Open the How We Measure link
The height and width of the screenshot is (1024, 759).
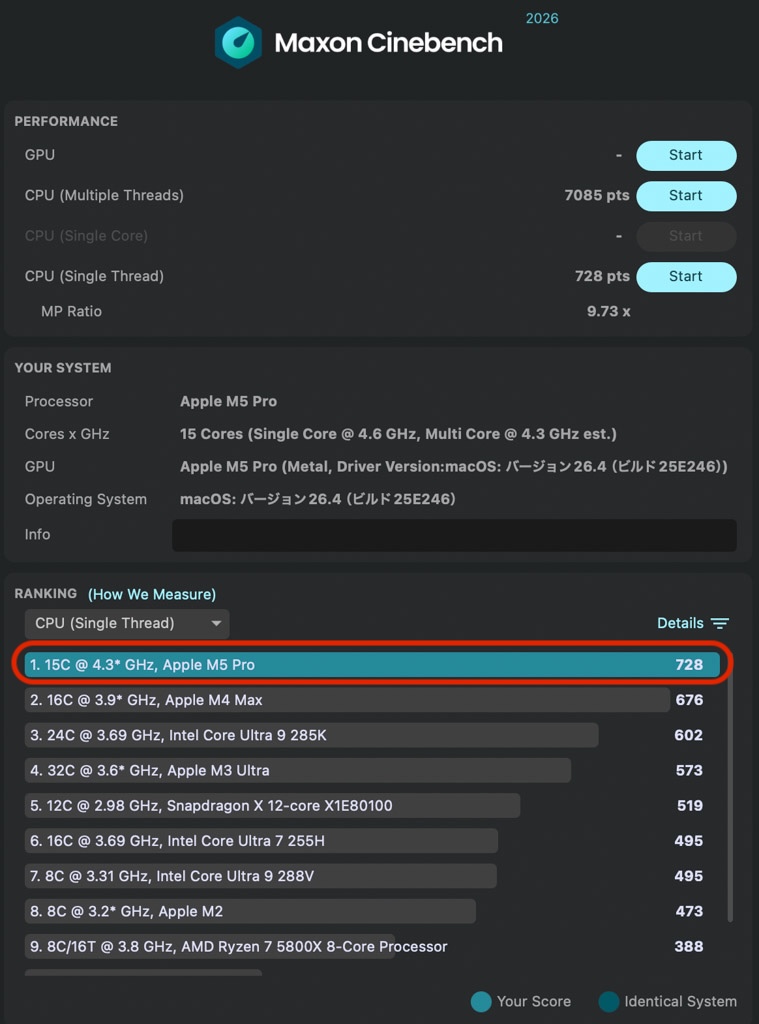point(152,594)
